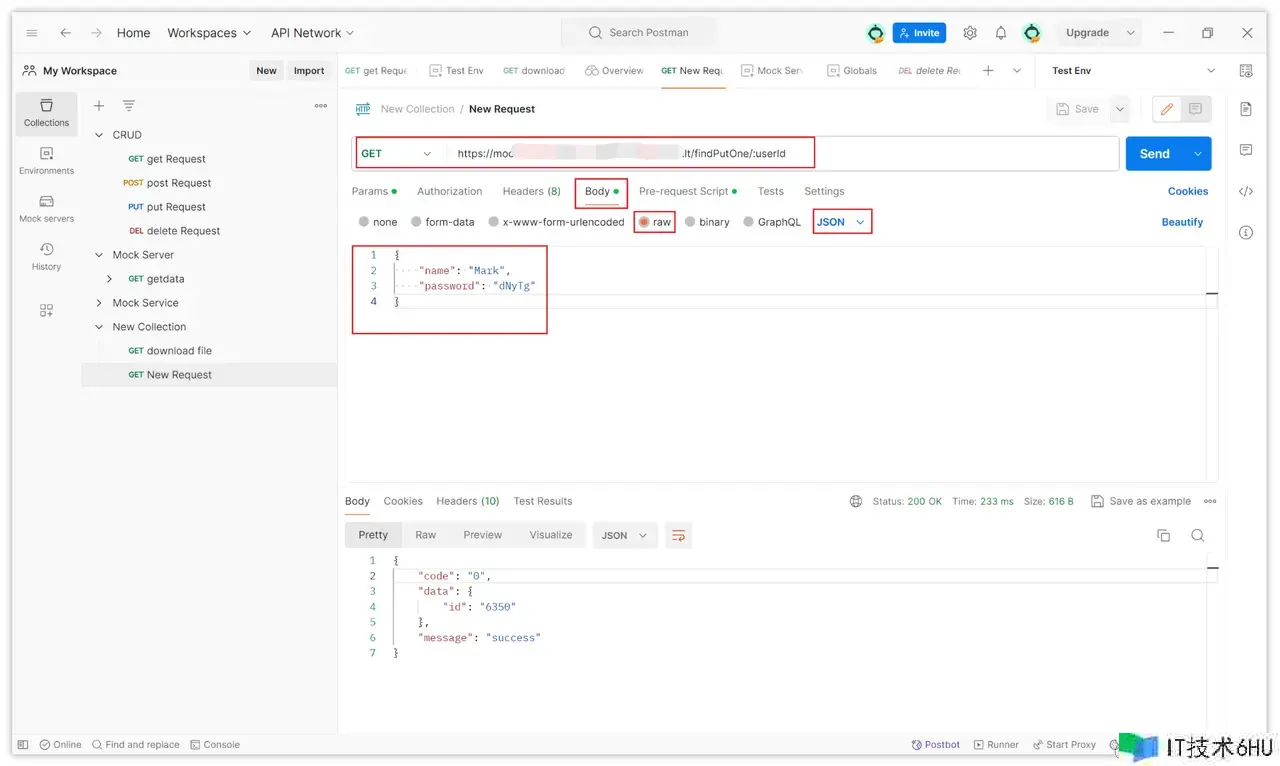Show the Raw response view
This screenshot has width=1280, height=766.
(x=425, y=536)
